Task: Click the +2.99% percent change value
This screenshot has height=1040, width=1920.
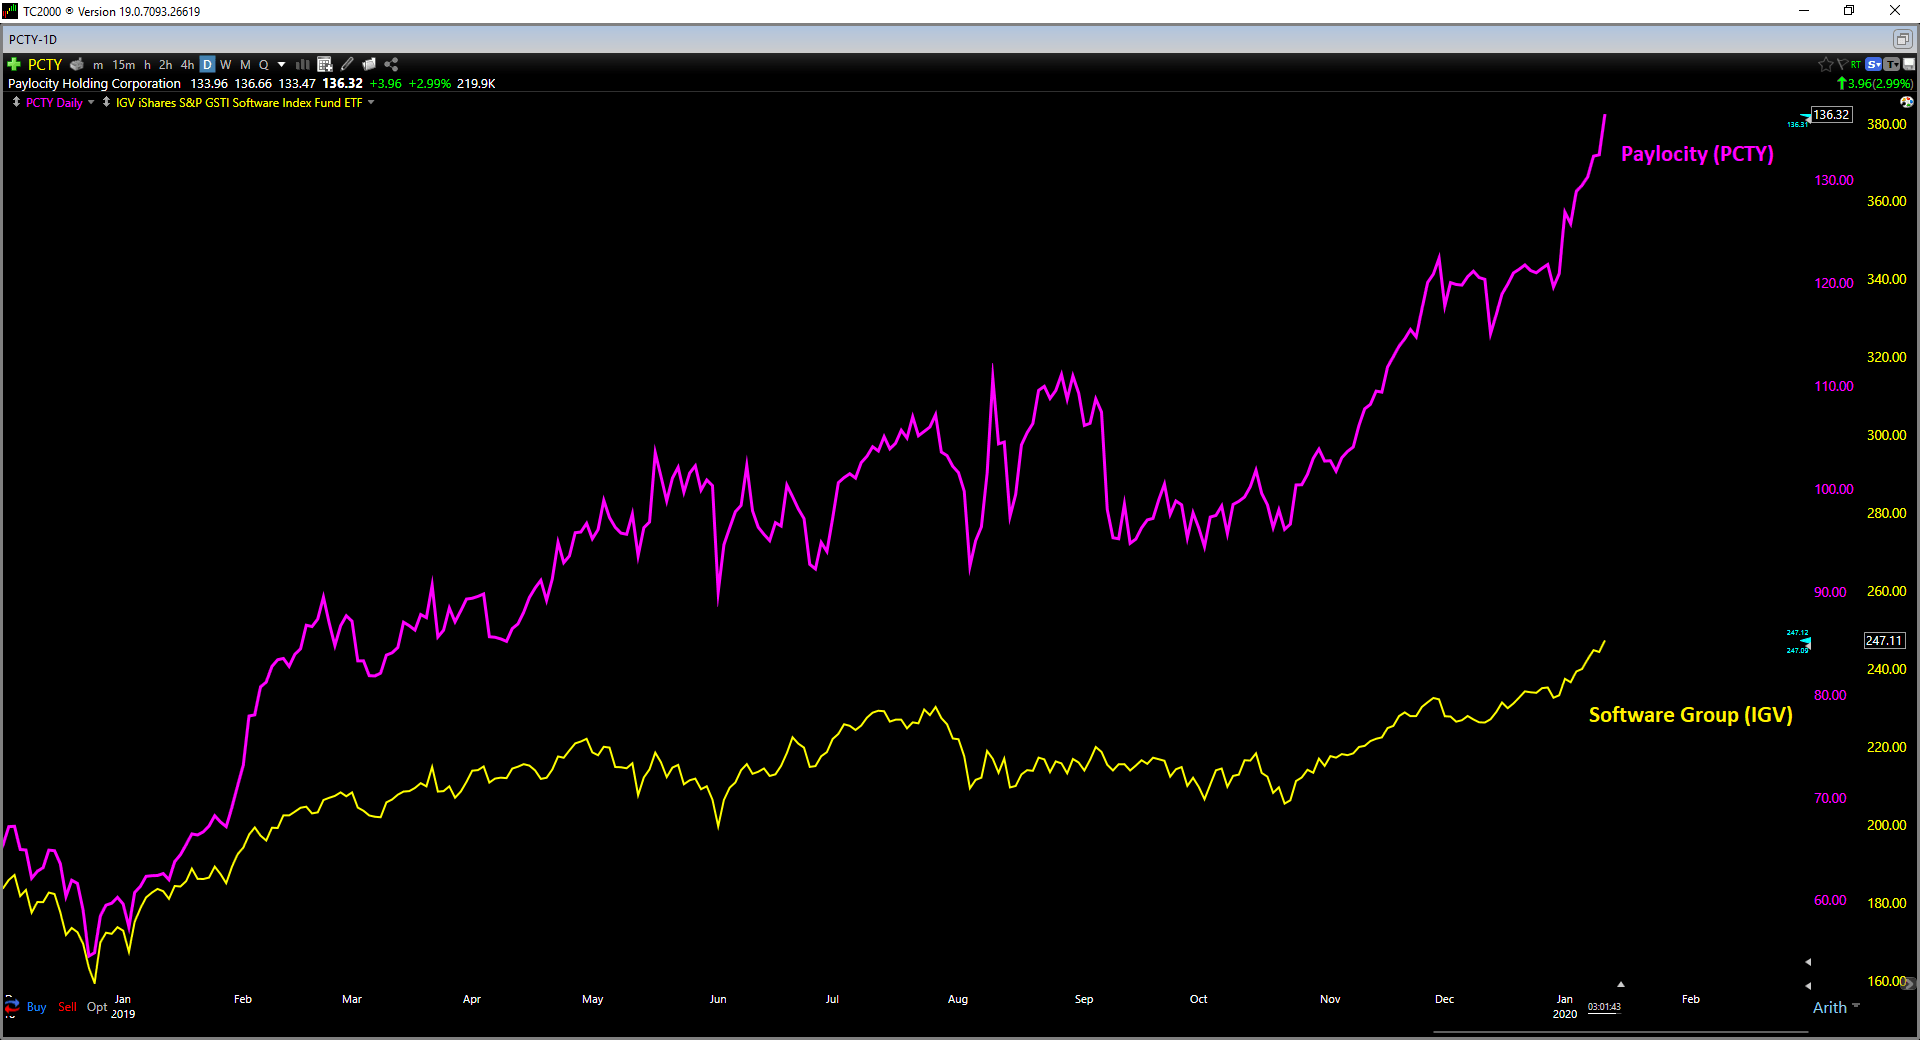Action: pyautogui.click(x=430, y=84)
